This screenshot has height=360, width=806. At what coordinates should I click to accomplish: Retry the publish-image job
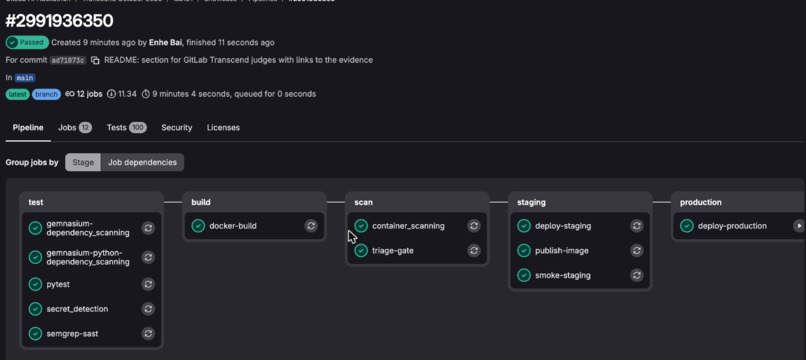tap(636, 250)
